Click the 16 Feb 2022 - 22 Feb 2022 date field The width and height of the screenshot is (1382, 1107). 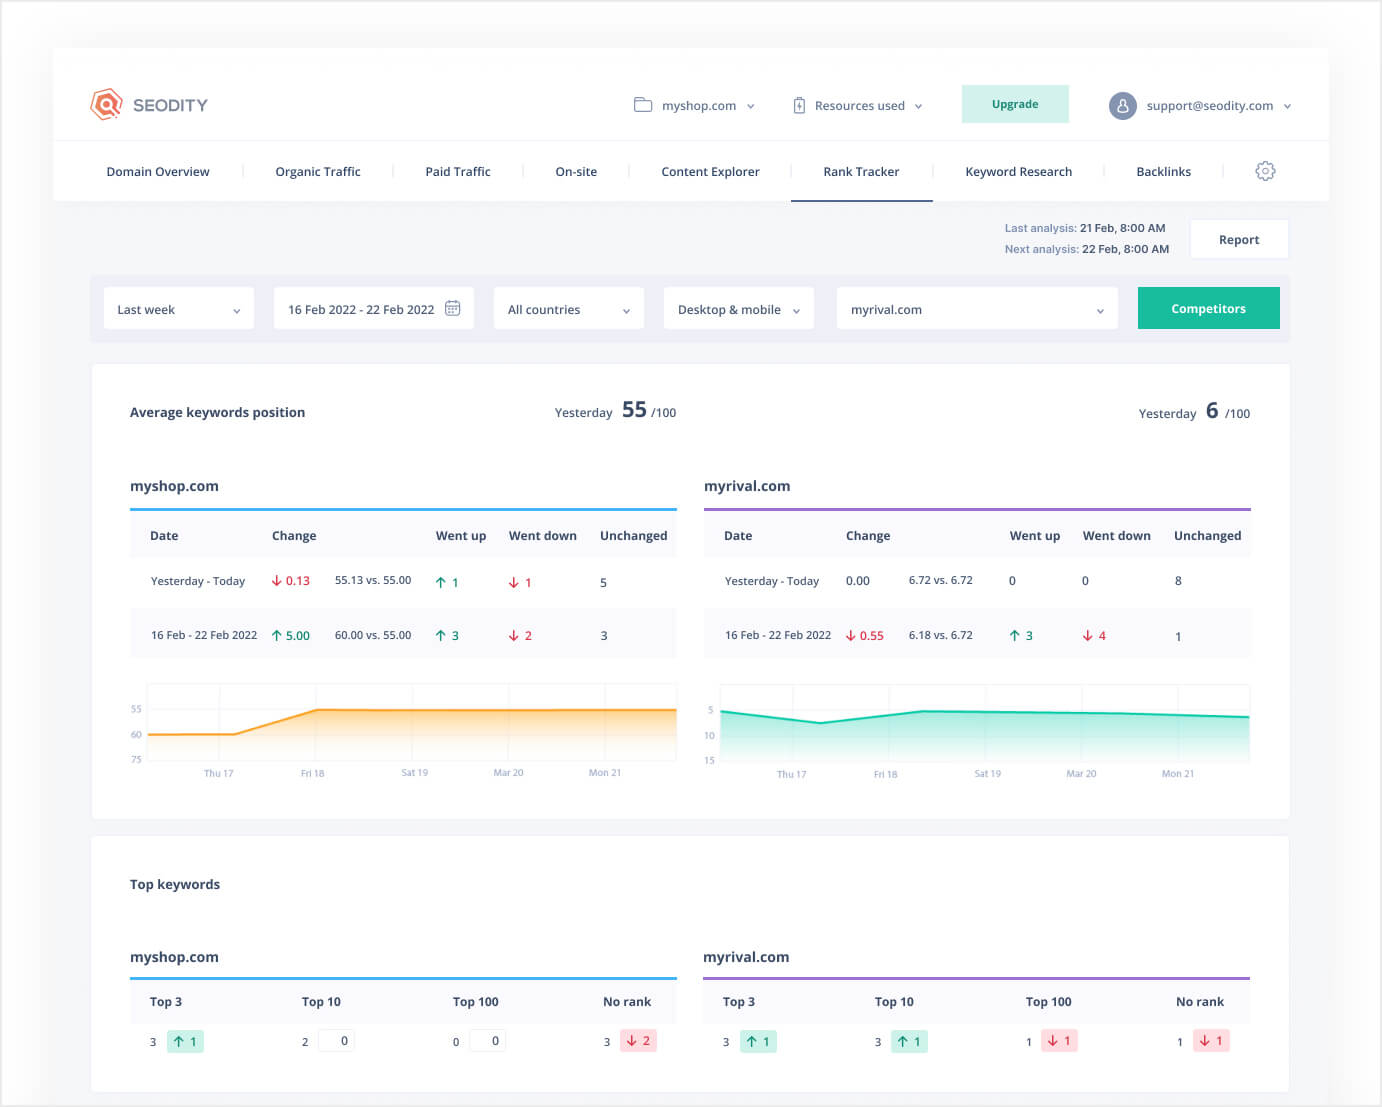tap(374, 309)
